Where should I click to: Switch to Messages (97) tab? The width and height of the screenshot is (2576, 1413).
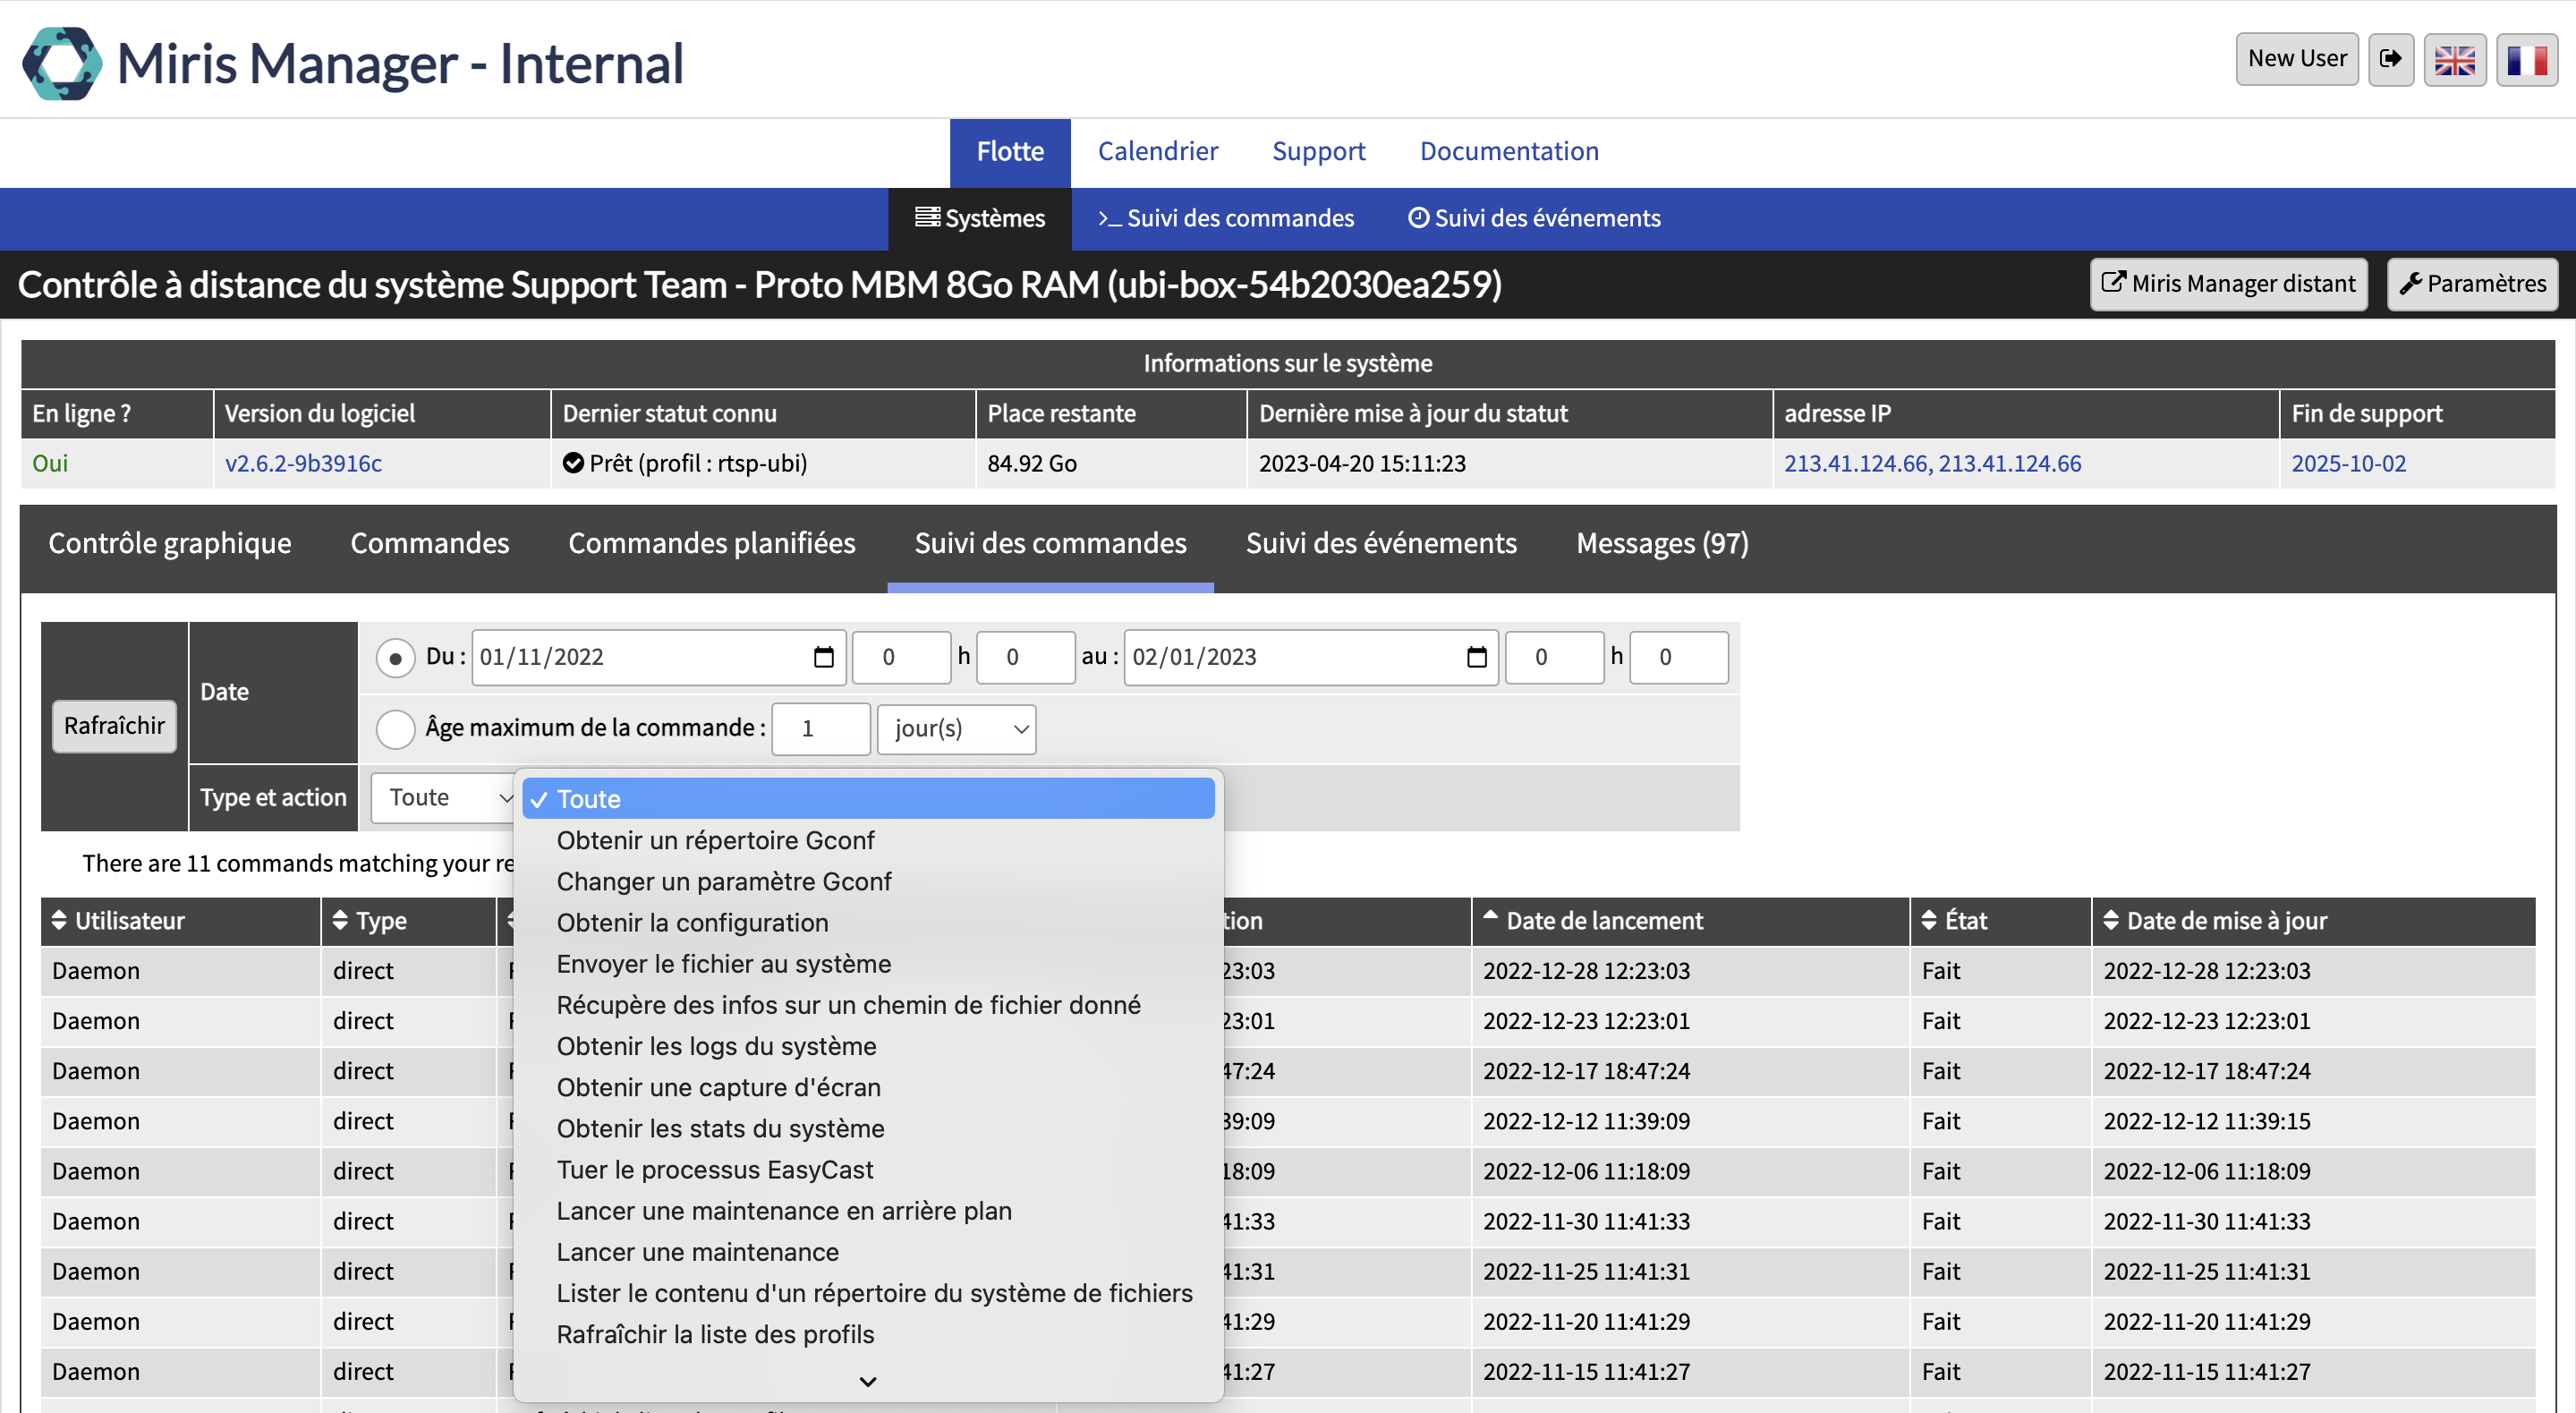1662,544
